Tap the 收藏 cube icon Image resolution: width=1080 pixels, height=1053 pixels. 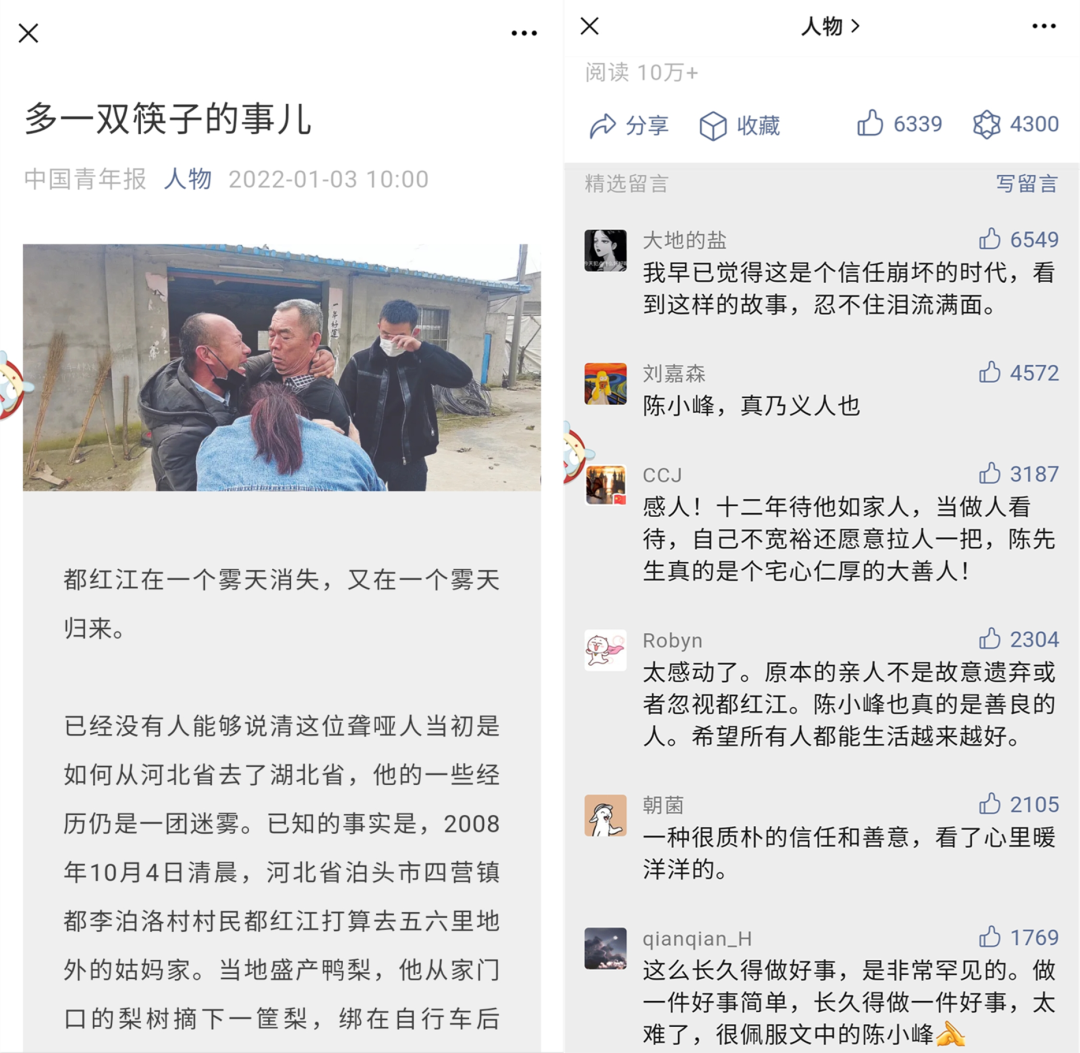click(x=713, y=126)
